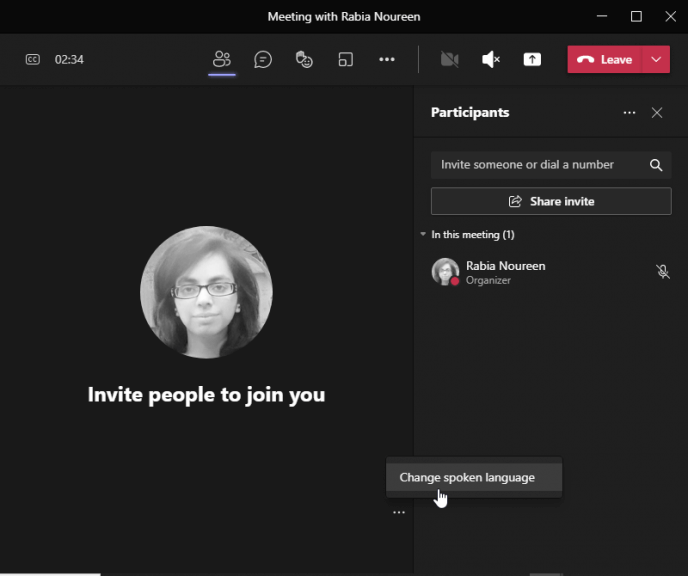Collapse the In this meeting section
Viewport: 688px width, 576px height.
point(423,234)
